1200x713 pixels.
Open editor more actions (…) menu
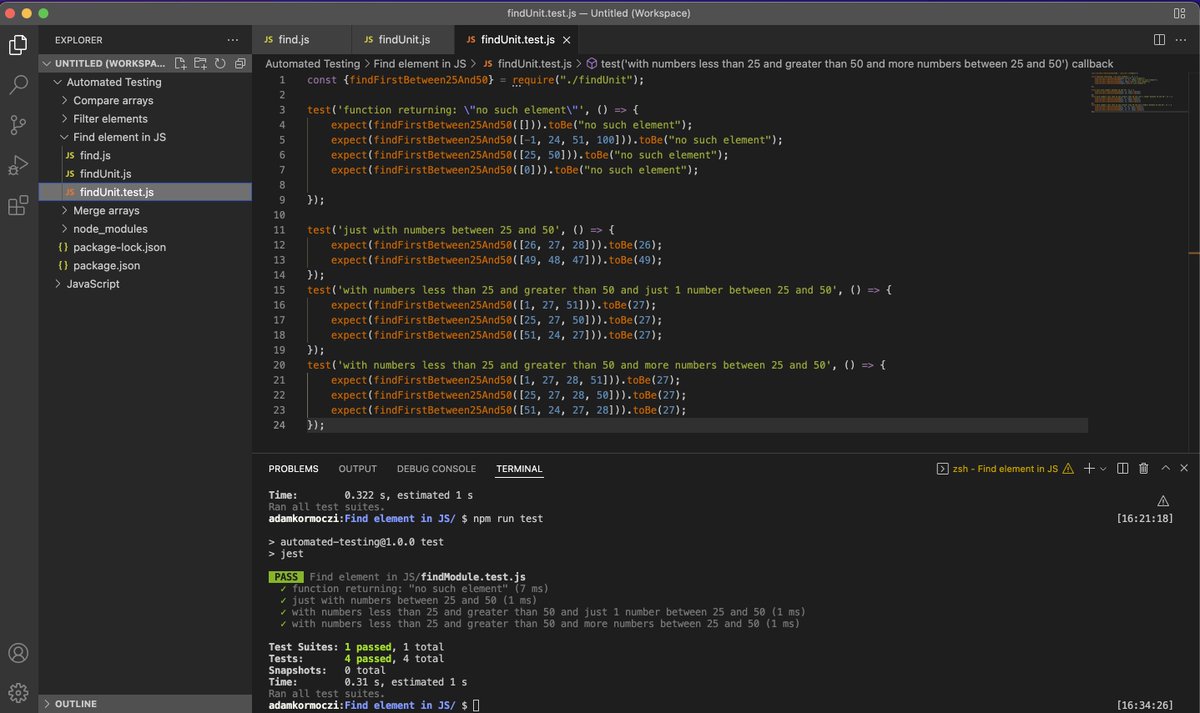1181,40
